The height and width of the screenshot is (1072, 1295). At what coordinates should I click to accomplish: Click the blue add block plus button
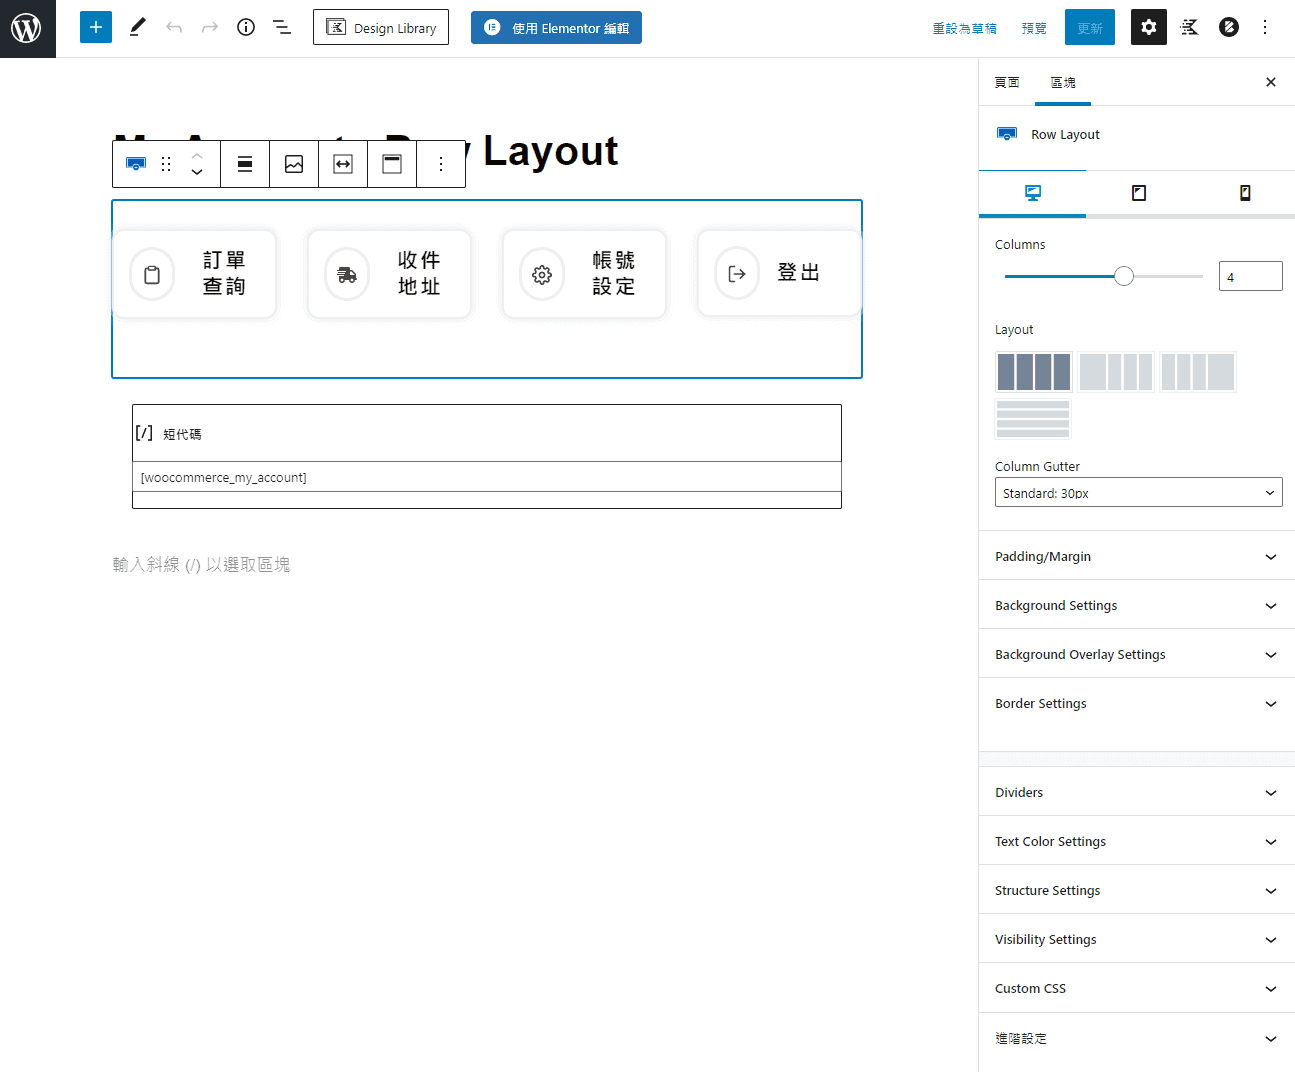click(96, 27)
